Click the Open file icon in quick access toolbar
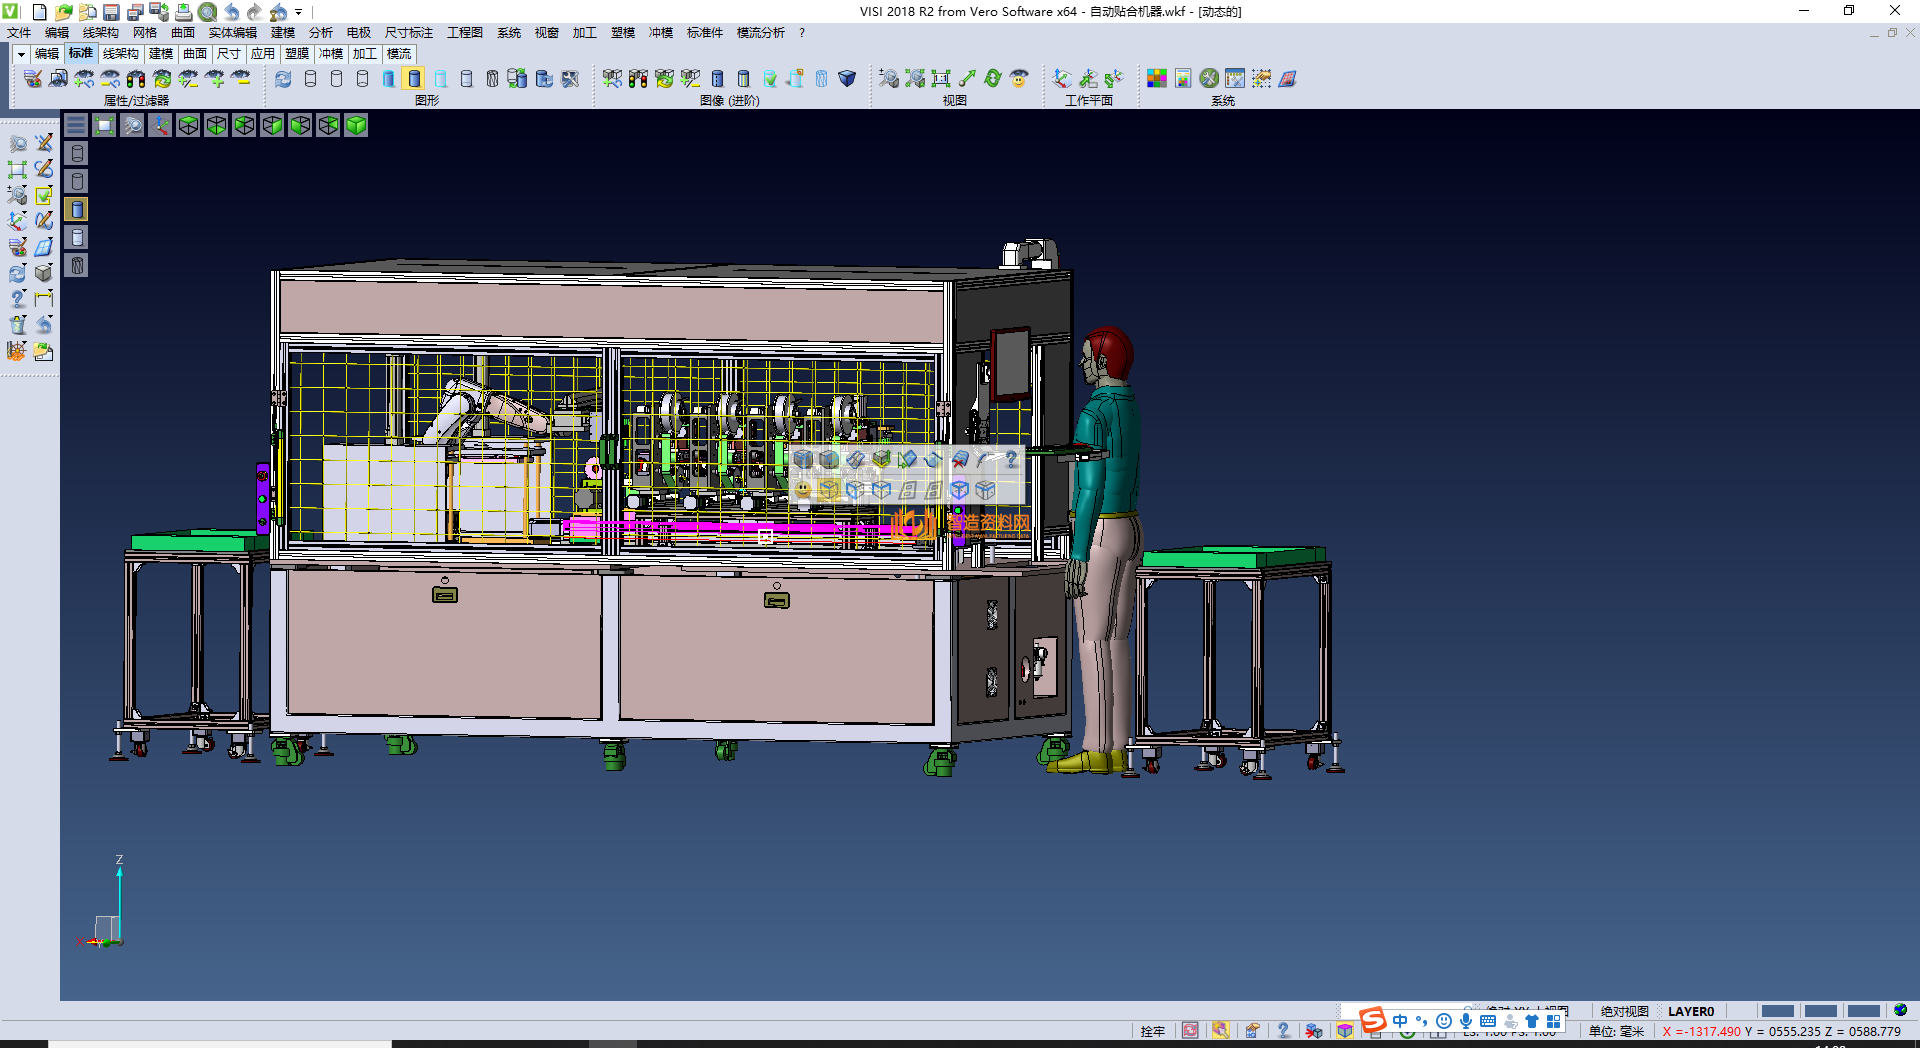The height and width of the screenshot is (1048, 1920). click(63, 12)
